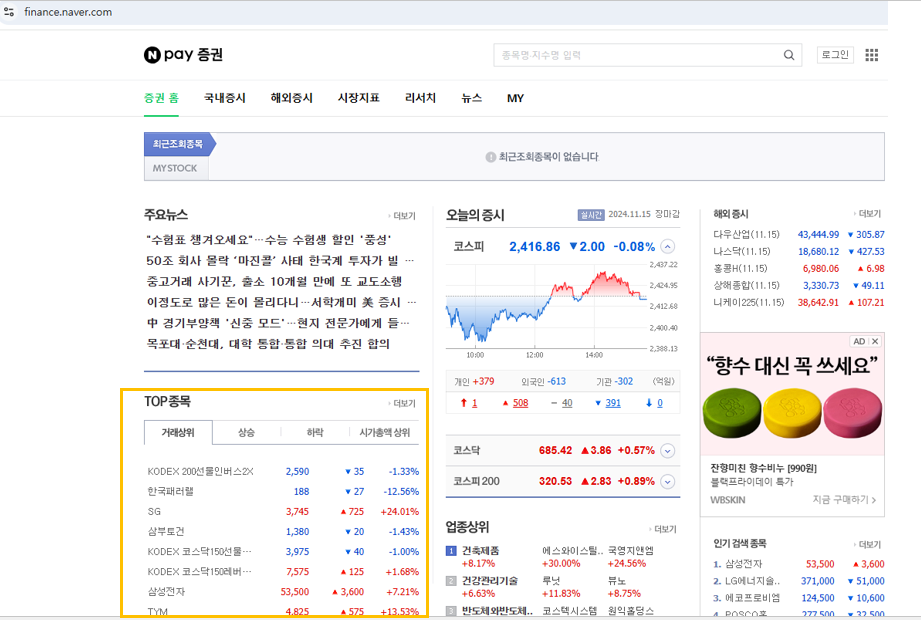The height and width of the screenshot is (620, 921).
Task: Open the MY menu
Action: tap(515, 98)
